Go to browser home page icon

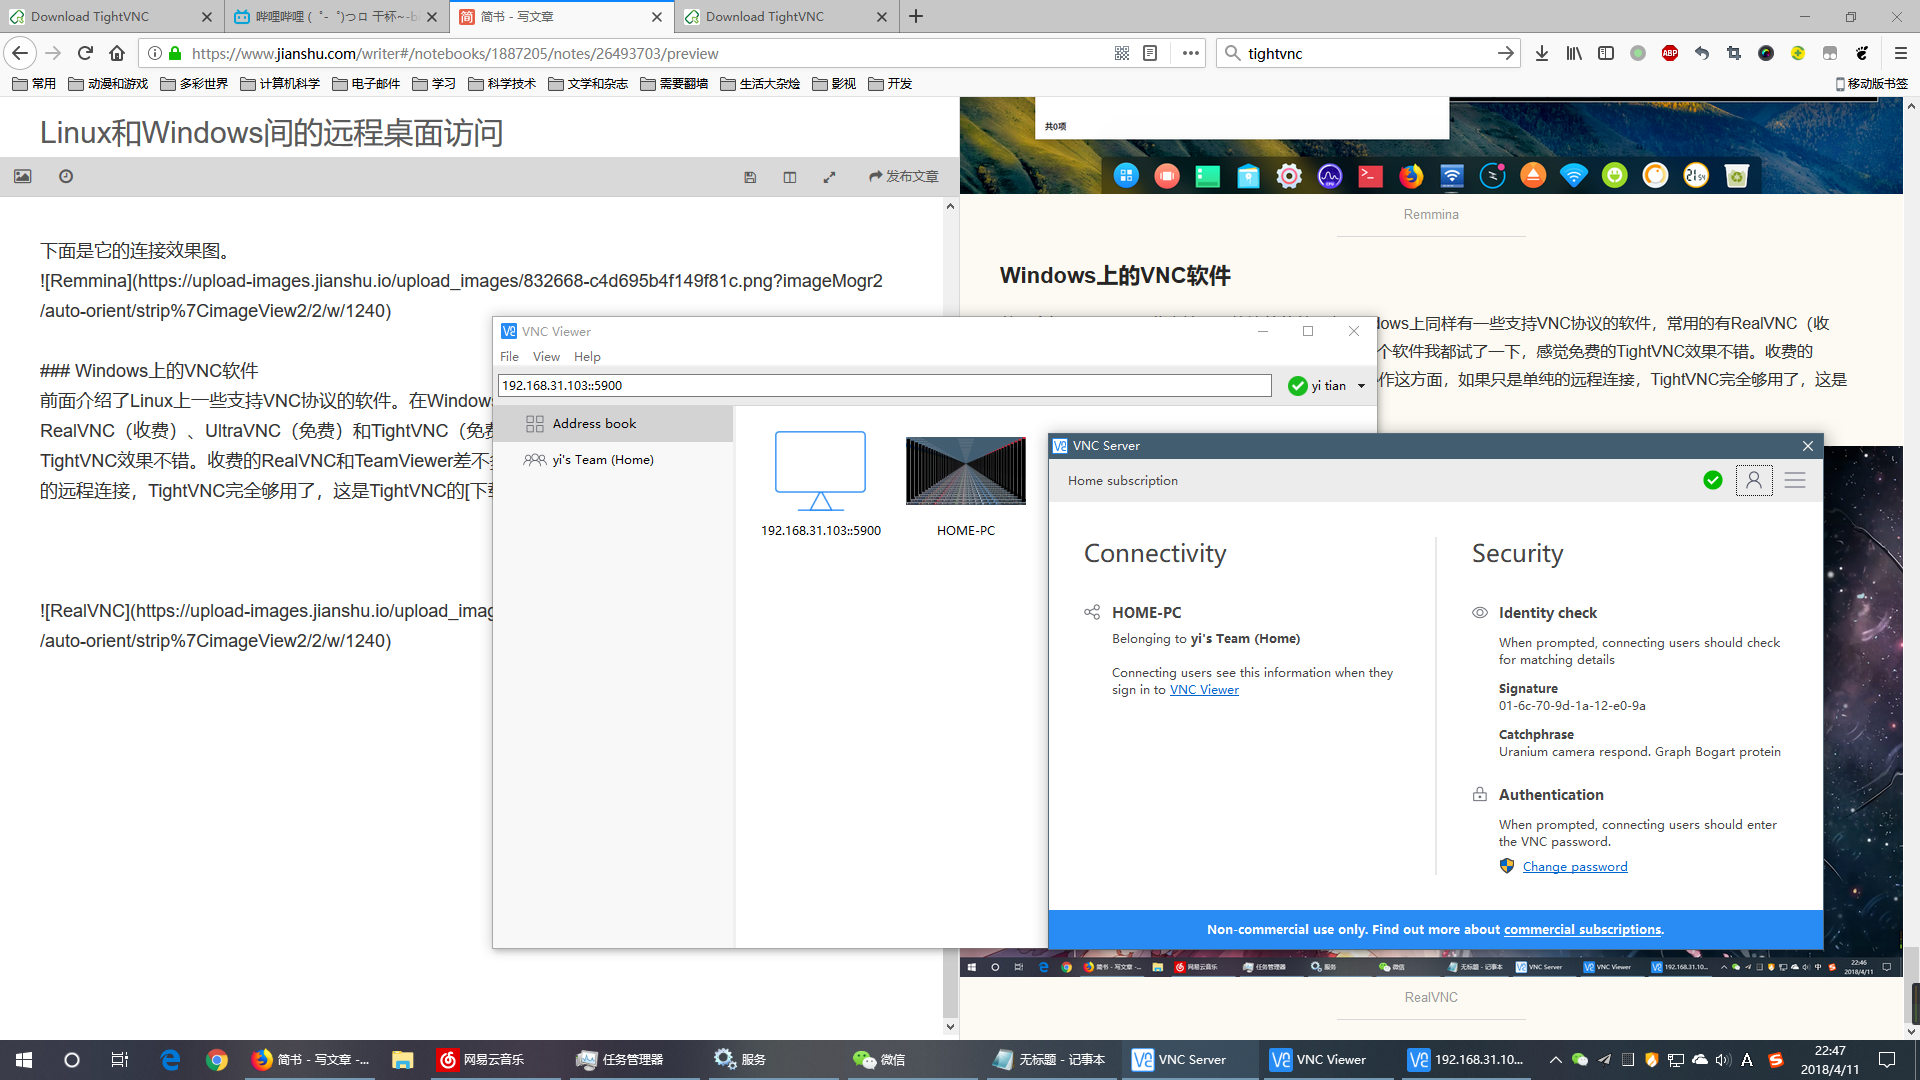(117, 53)
